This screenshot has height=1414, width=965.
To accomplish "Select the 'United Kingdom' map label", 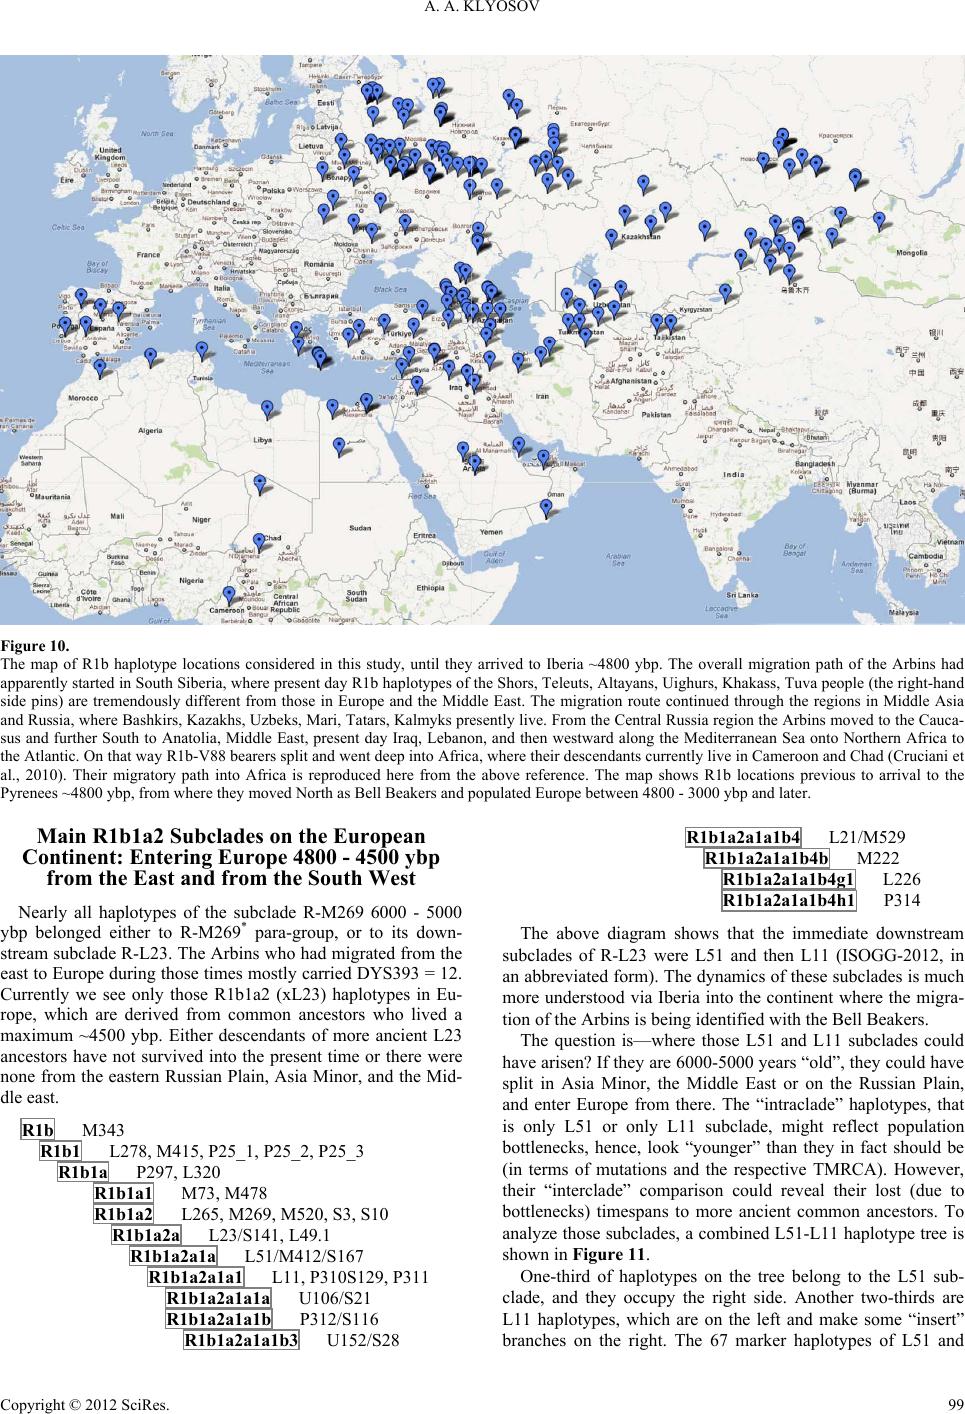I will click(x=108, y=154).
